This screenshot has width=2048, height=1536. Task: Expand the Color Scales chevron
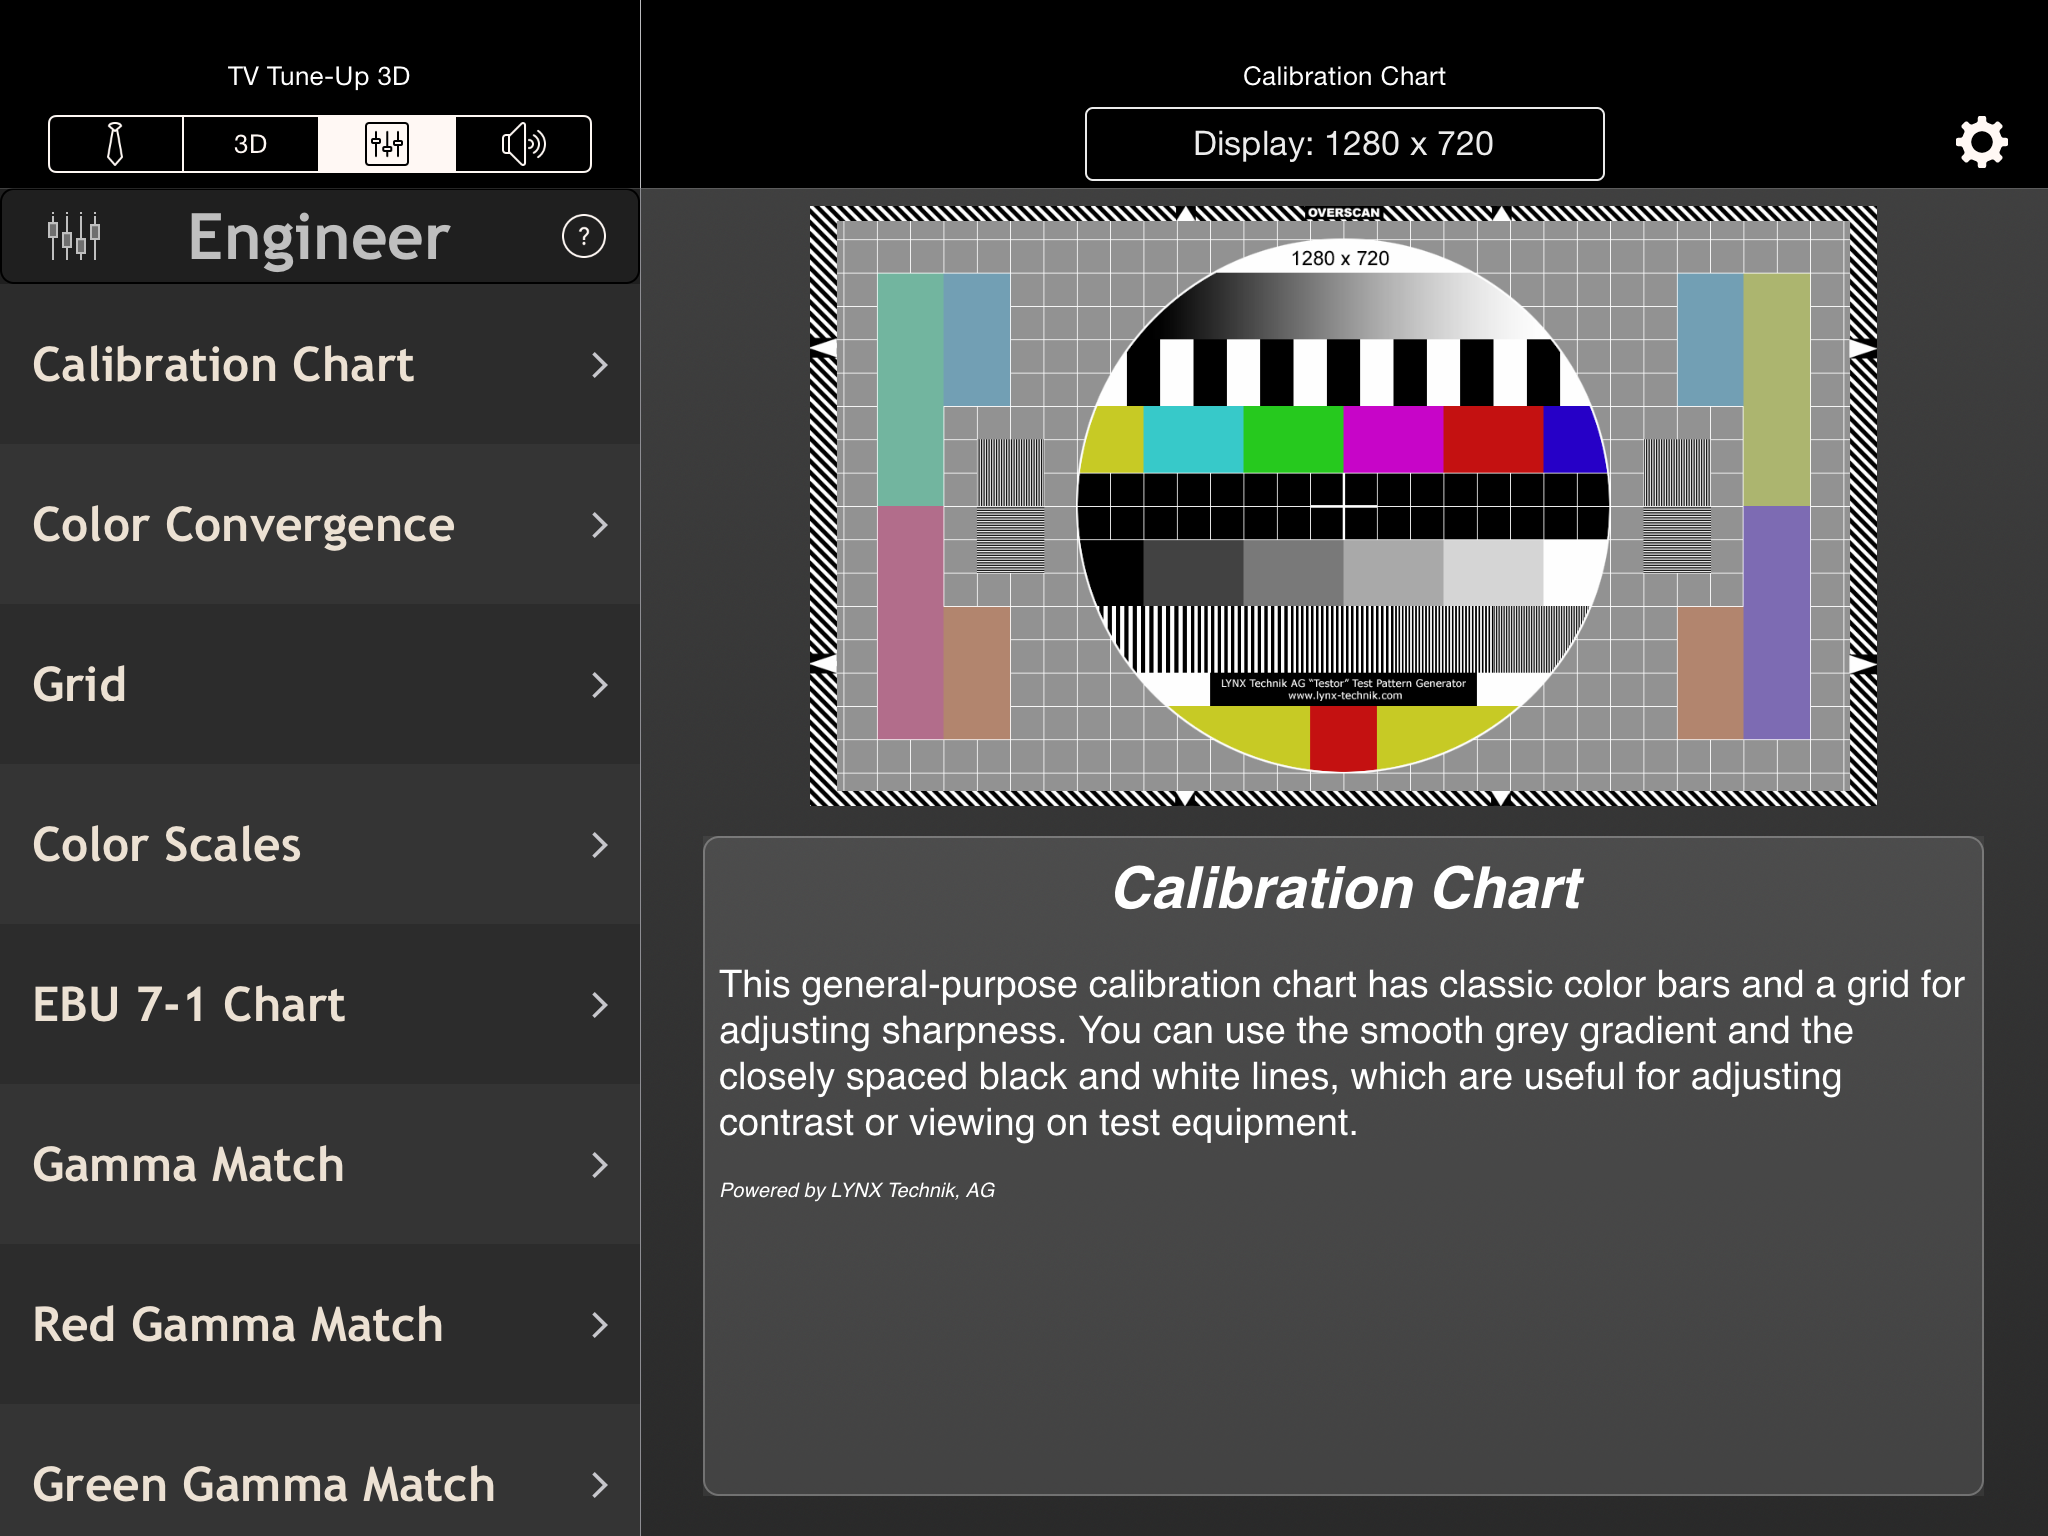[599, 845]
